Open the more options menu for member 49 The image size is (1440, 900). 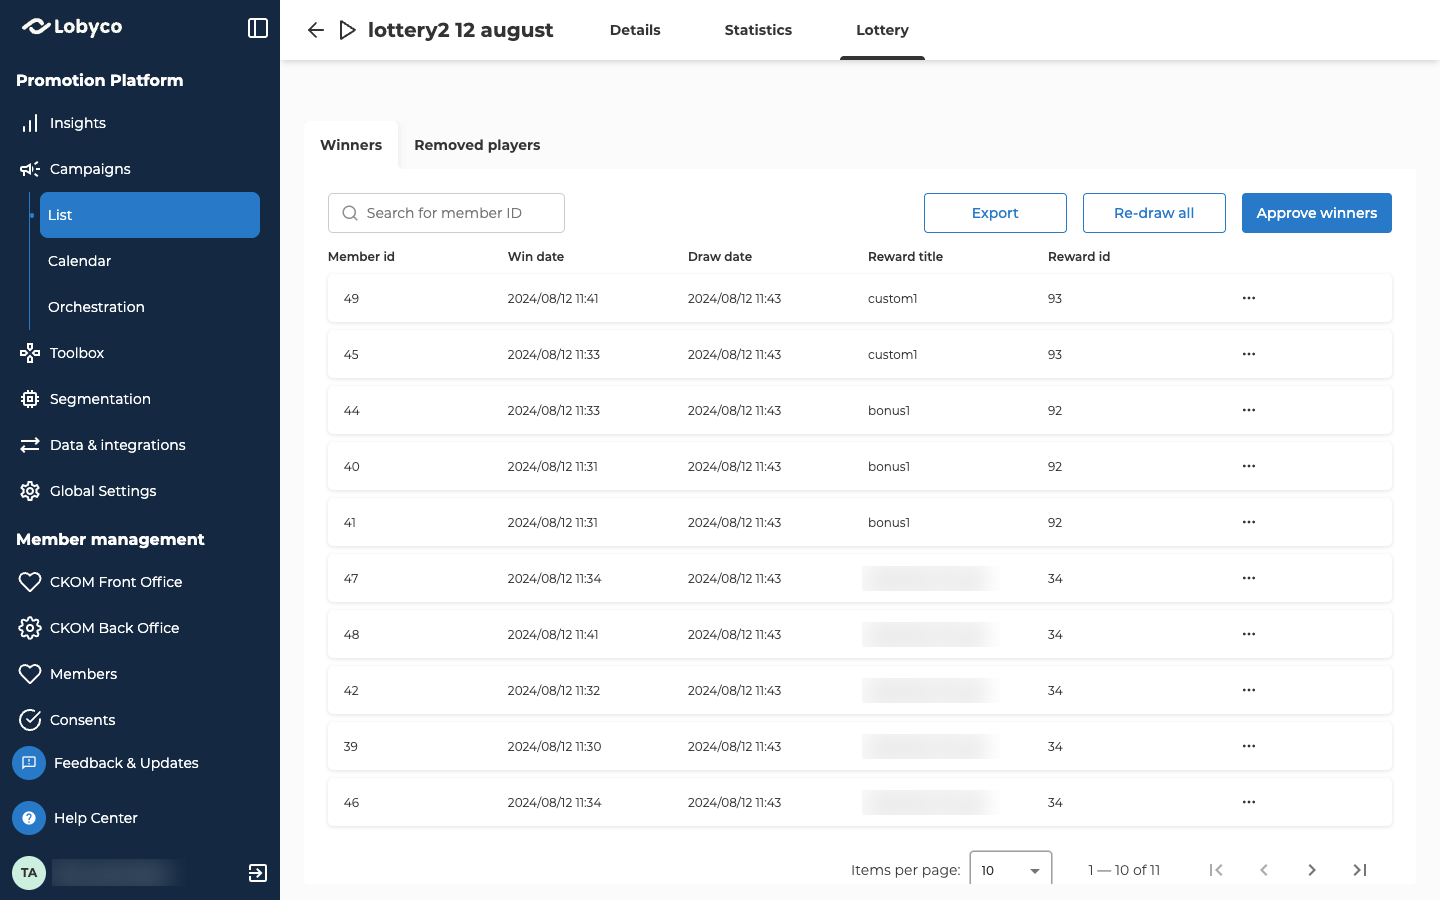(x=1249, y=298)
